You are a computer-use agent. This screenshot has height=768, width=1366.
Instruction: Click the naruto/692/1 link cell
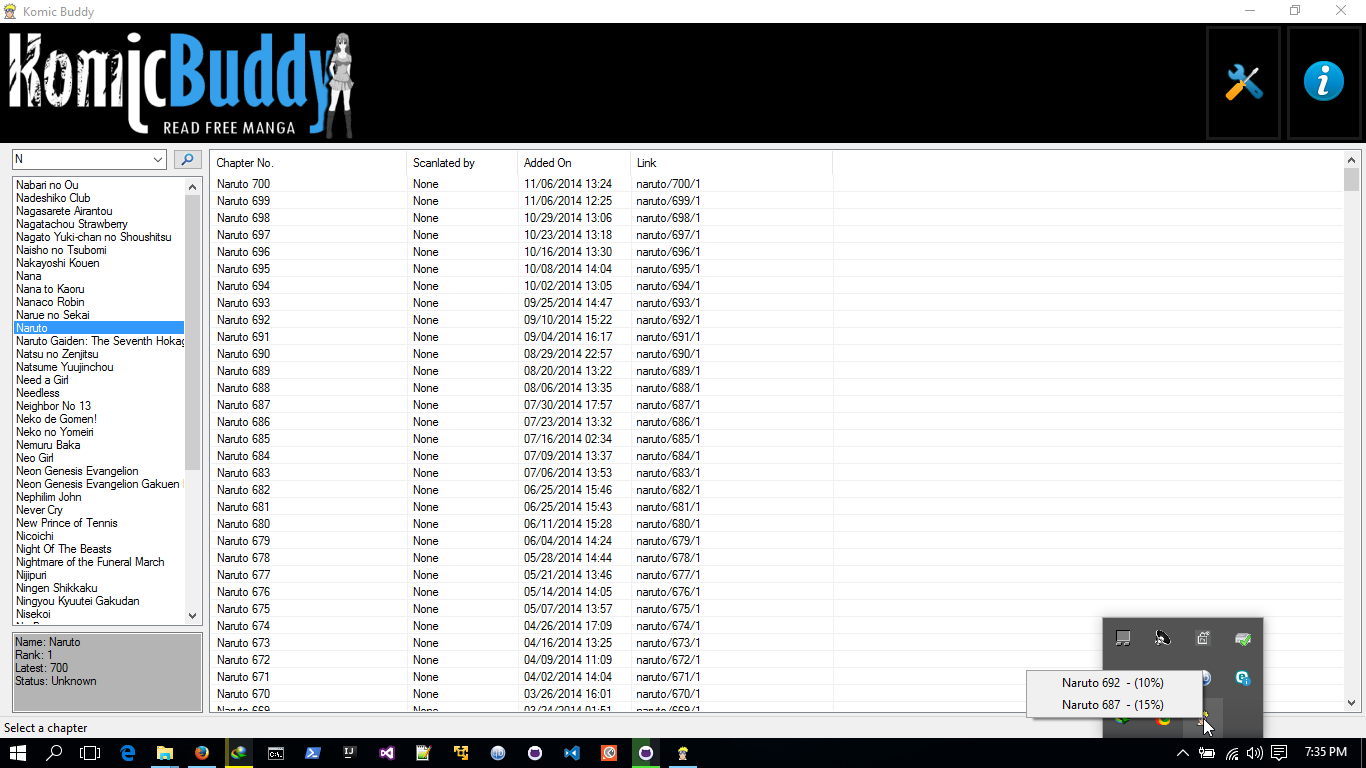click(x=668, y=320)
